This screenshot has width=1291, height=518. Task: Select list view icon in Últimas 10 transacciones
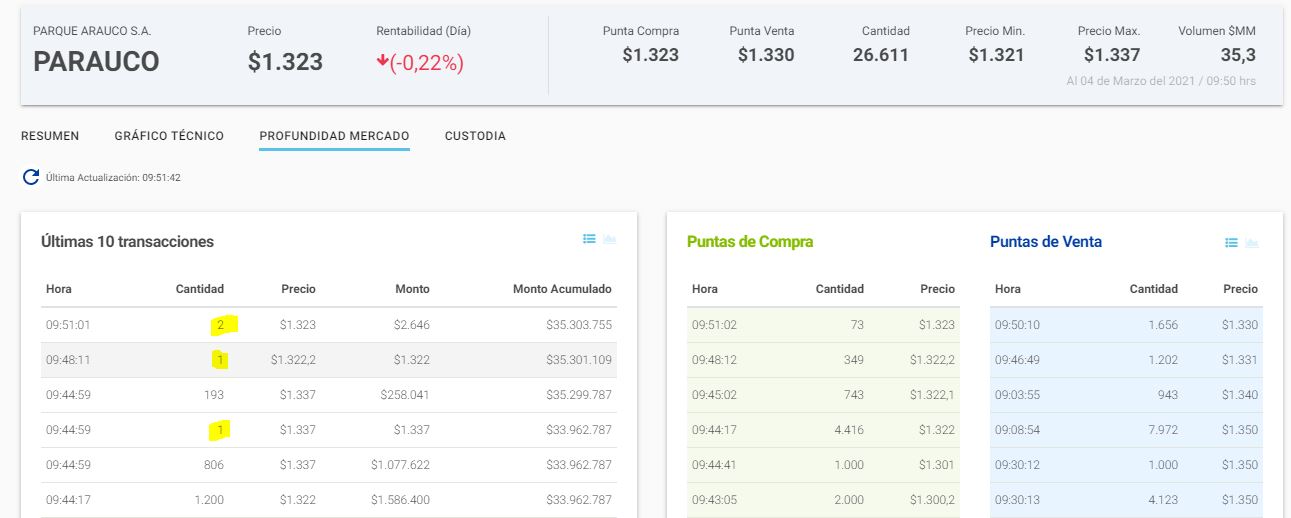click(589, 239)
